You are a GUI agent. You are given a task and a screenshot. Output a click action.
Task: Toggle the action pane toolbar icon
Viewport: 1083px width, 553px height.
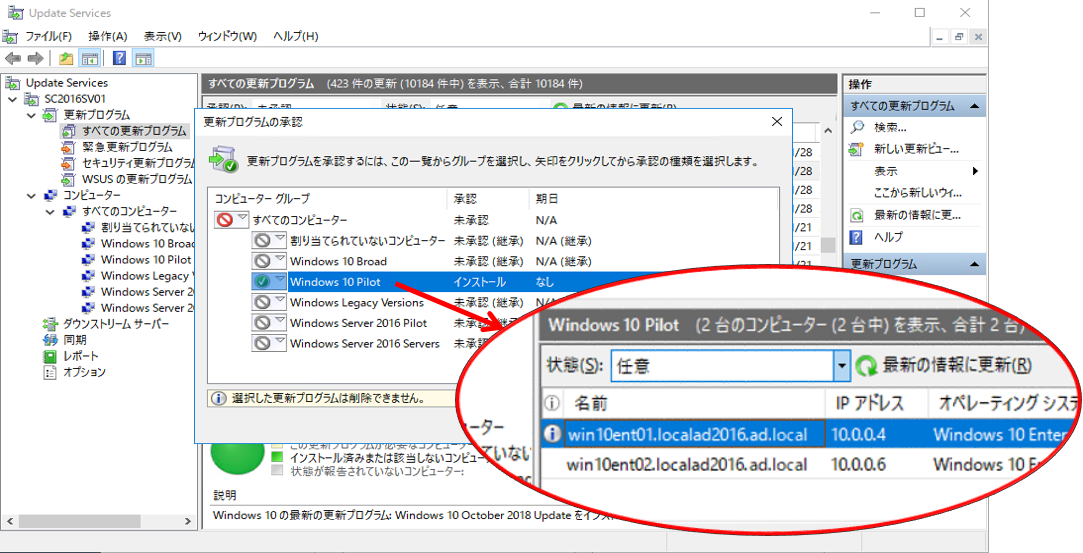pyautogui.click(x=143, y=59)
